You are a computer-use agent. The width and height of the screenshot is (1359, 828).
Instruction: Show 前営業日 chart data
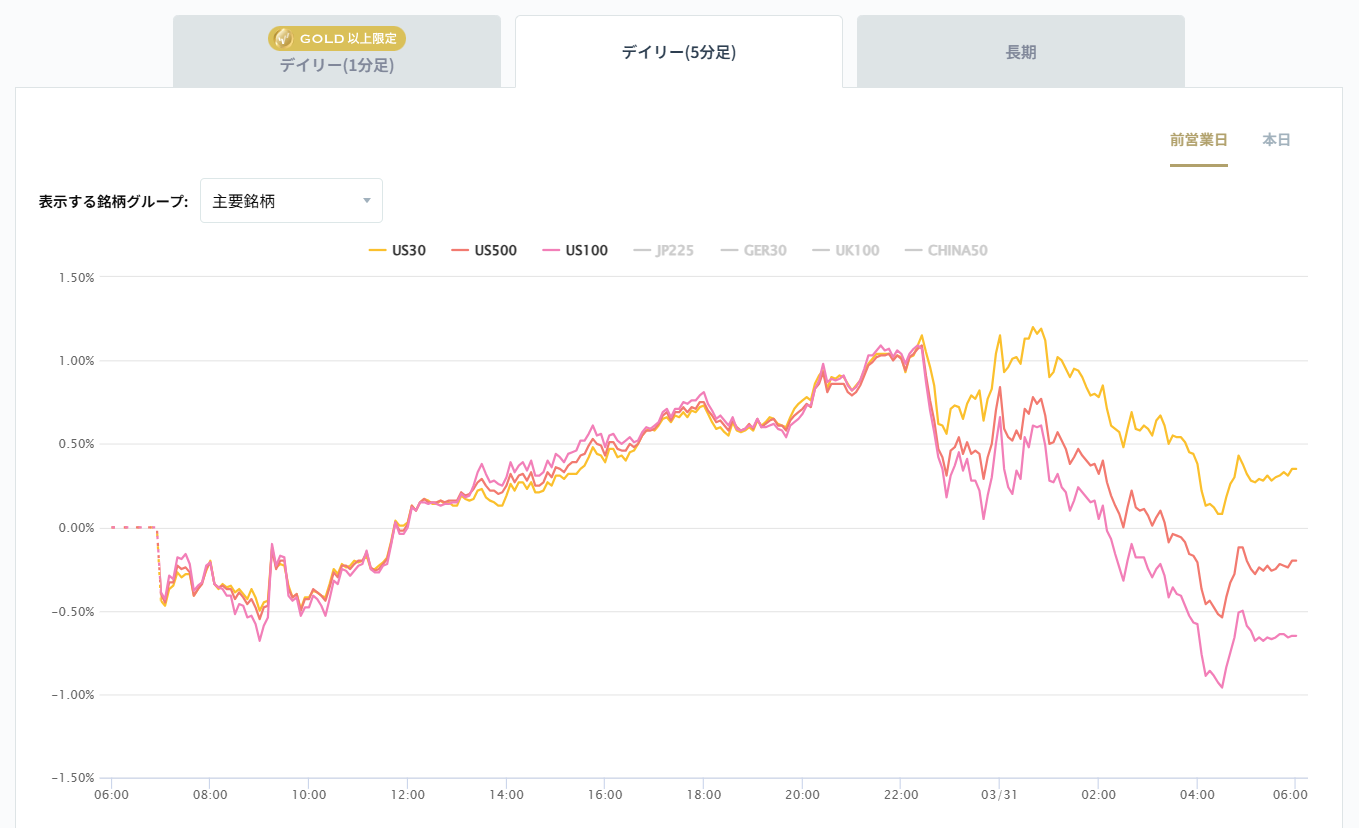click(1198, 140)
